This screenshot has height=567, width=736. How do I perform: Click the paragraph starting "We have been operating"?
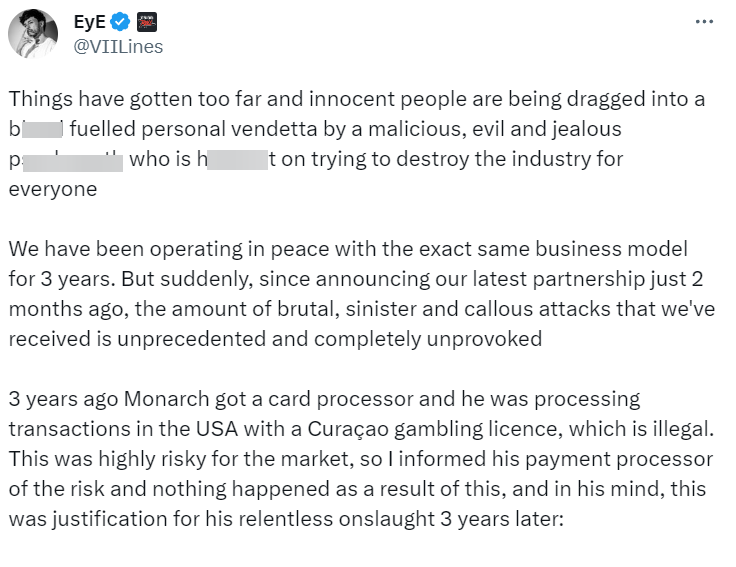[361, 294]
